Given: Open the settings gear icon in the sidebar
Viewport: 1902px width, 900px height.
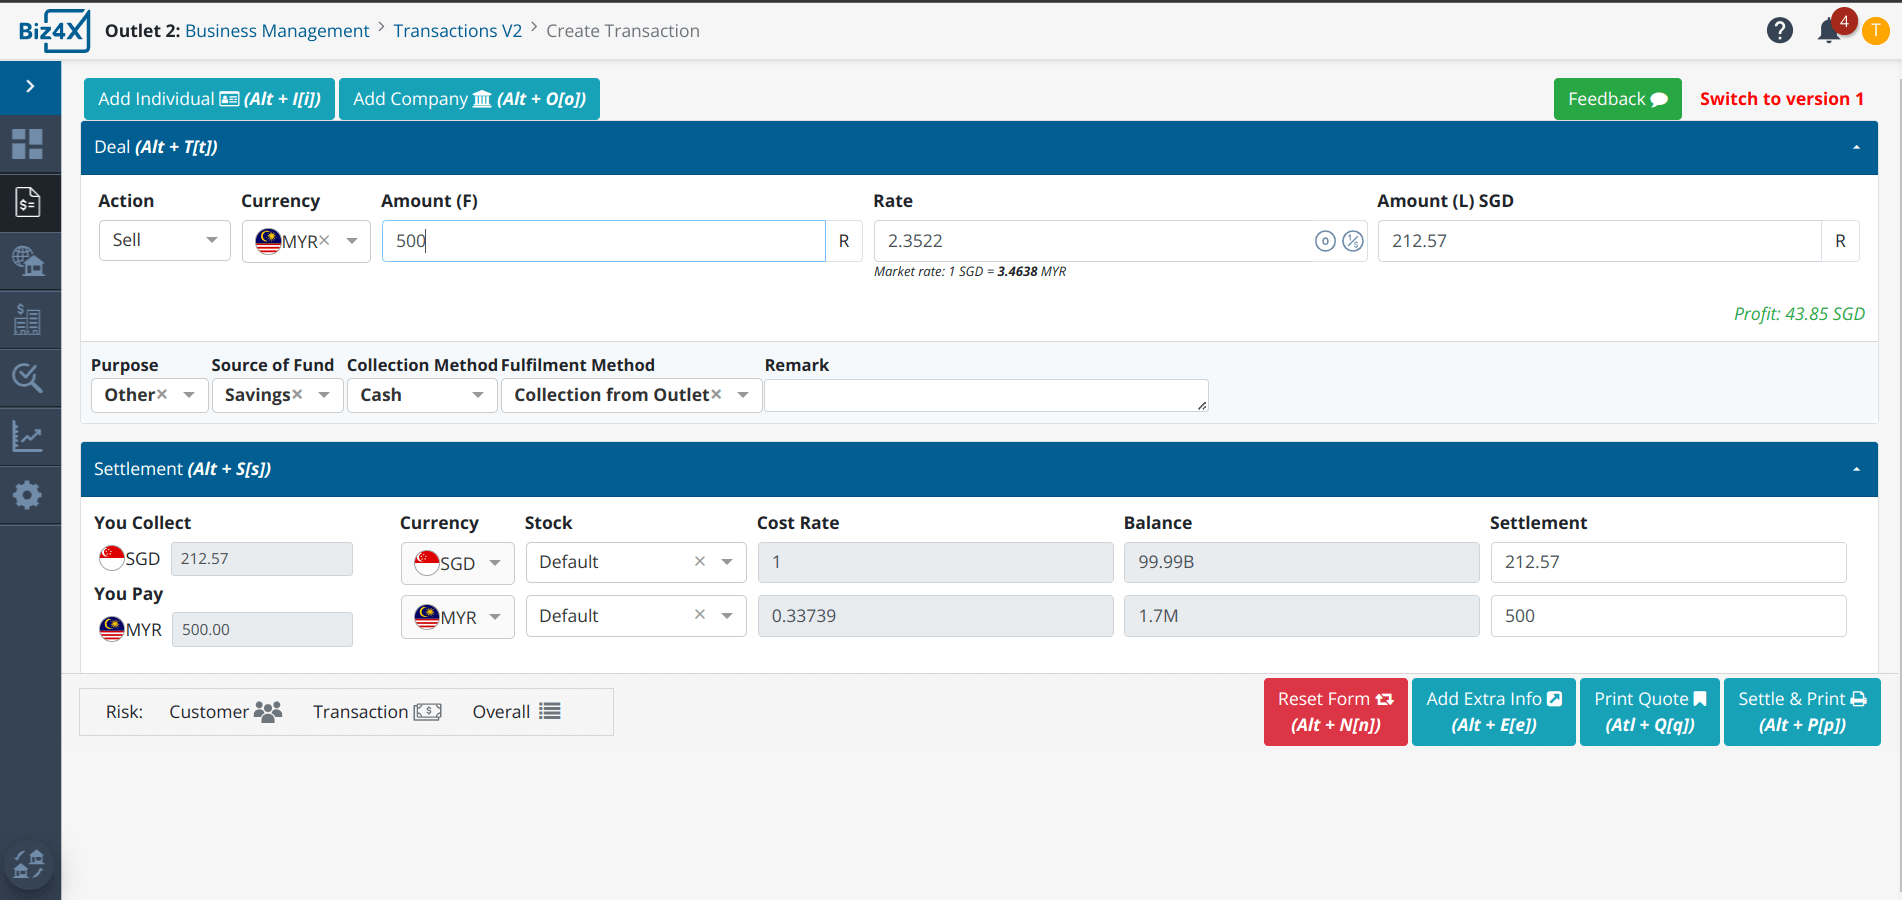Looking at the screenshot, I should 28,494.
